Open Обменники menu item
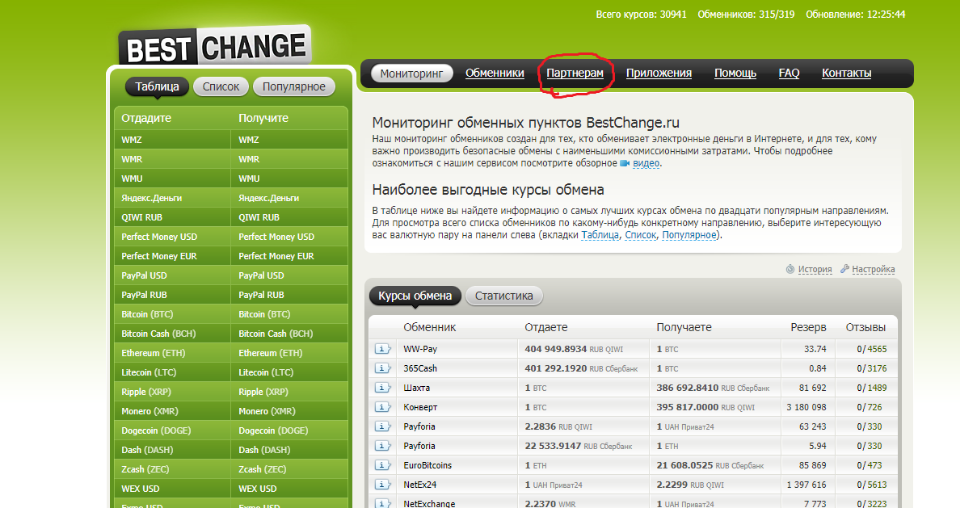The image size is (960, 508). (495, 73)
